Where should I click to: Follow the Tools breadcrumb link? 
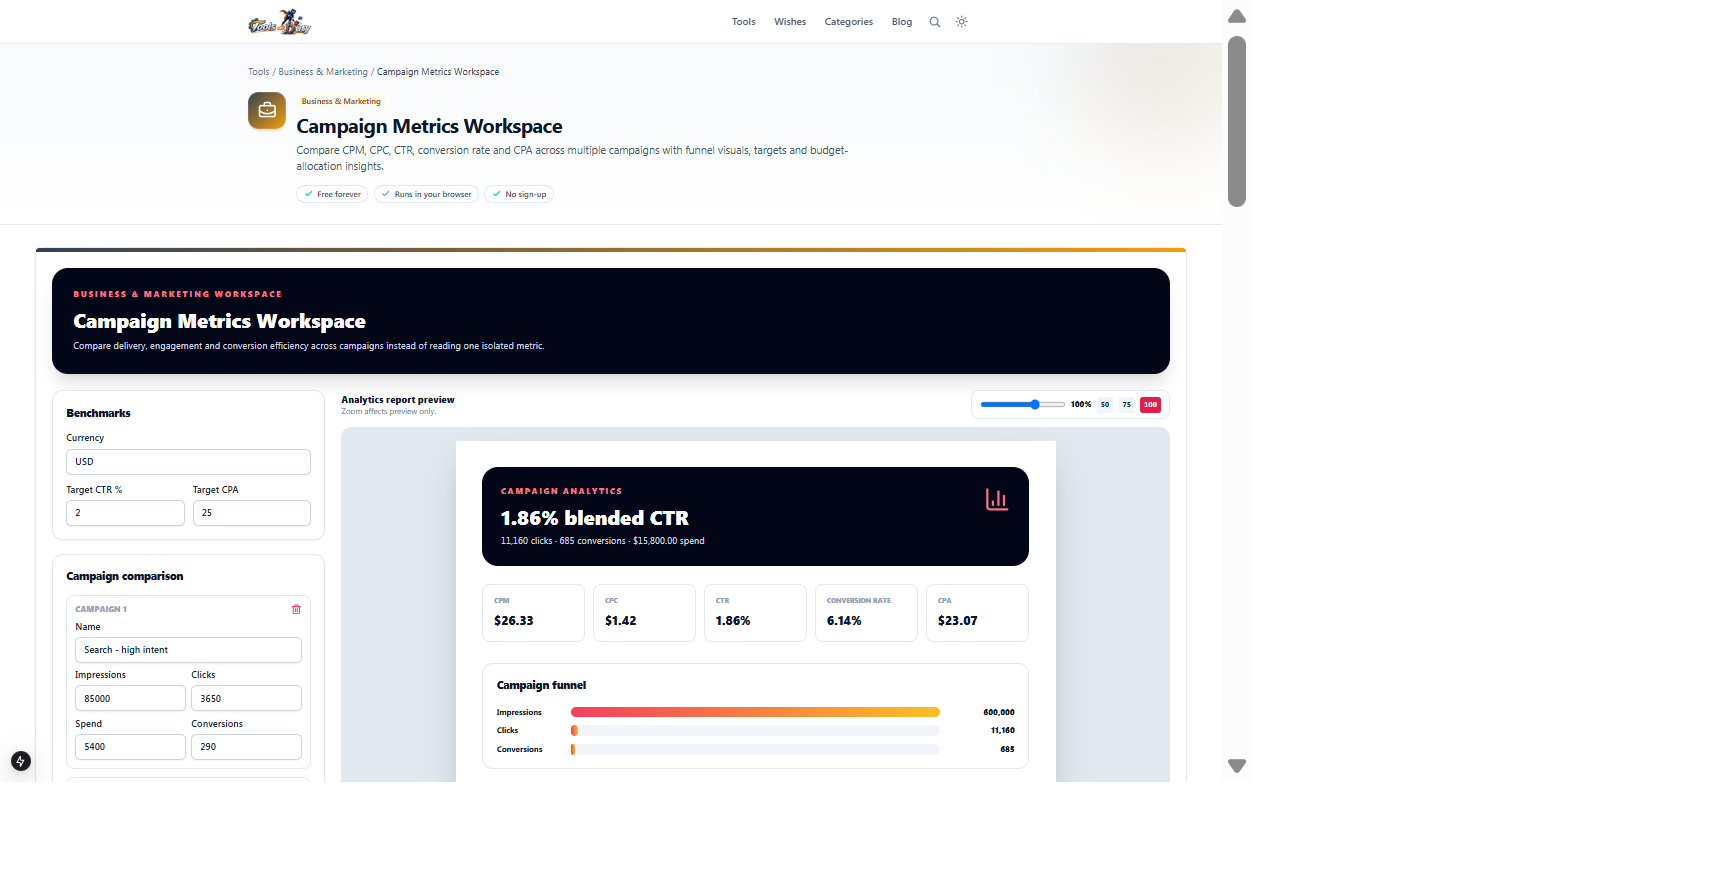tap(259, 72)
